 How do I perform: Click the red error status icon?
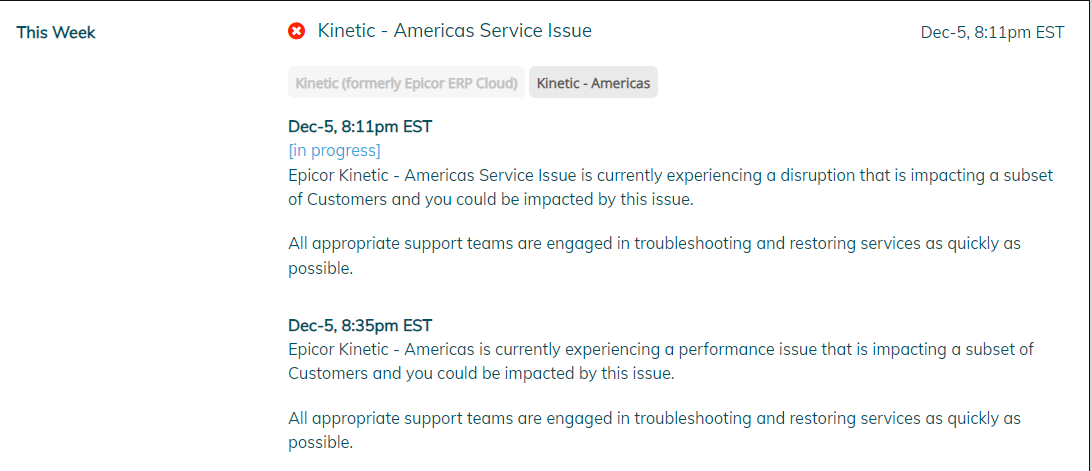coord(297,31)
